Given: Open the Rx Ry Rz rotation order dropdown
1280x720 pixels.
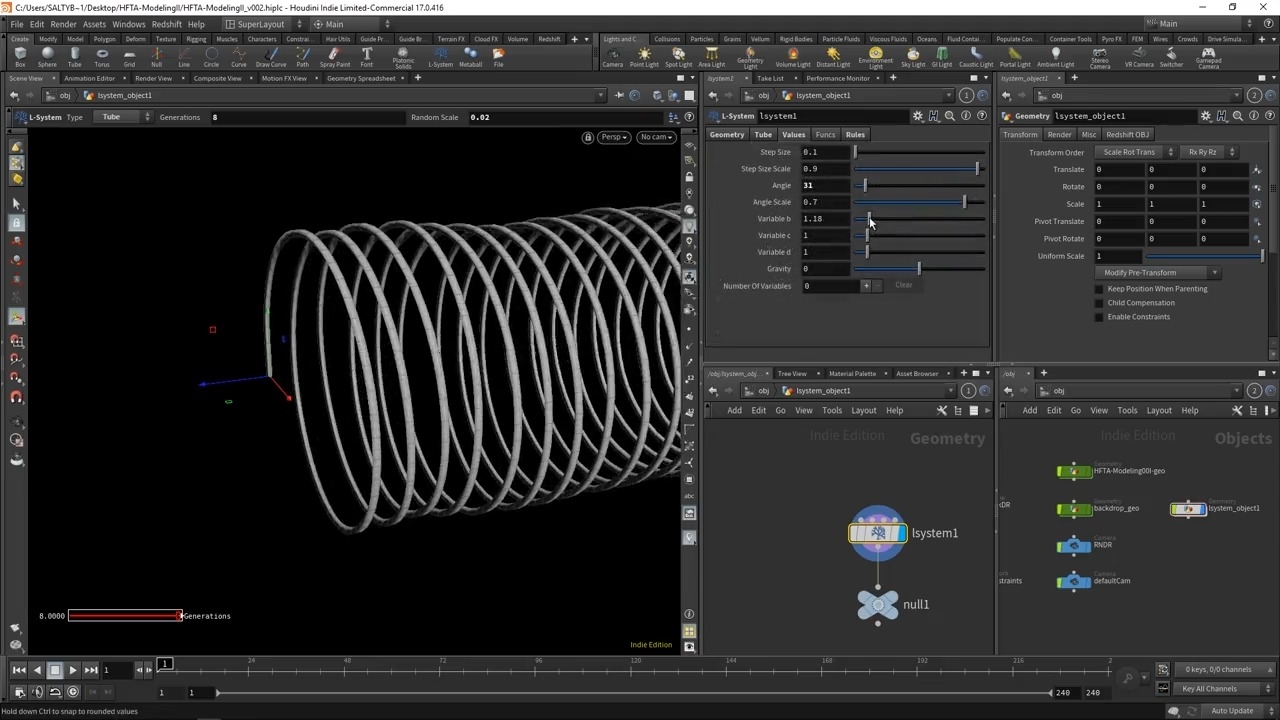Looking at the screenshot, I should [1208, 152].
